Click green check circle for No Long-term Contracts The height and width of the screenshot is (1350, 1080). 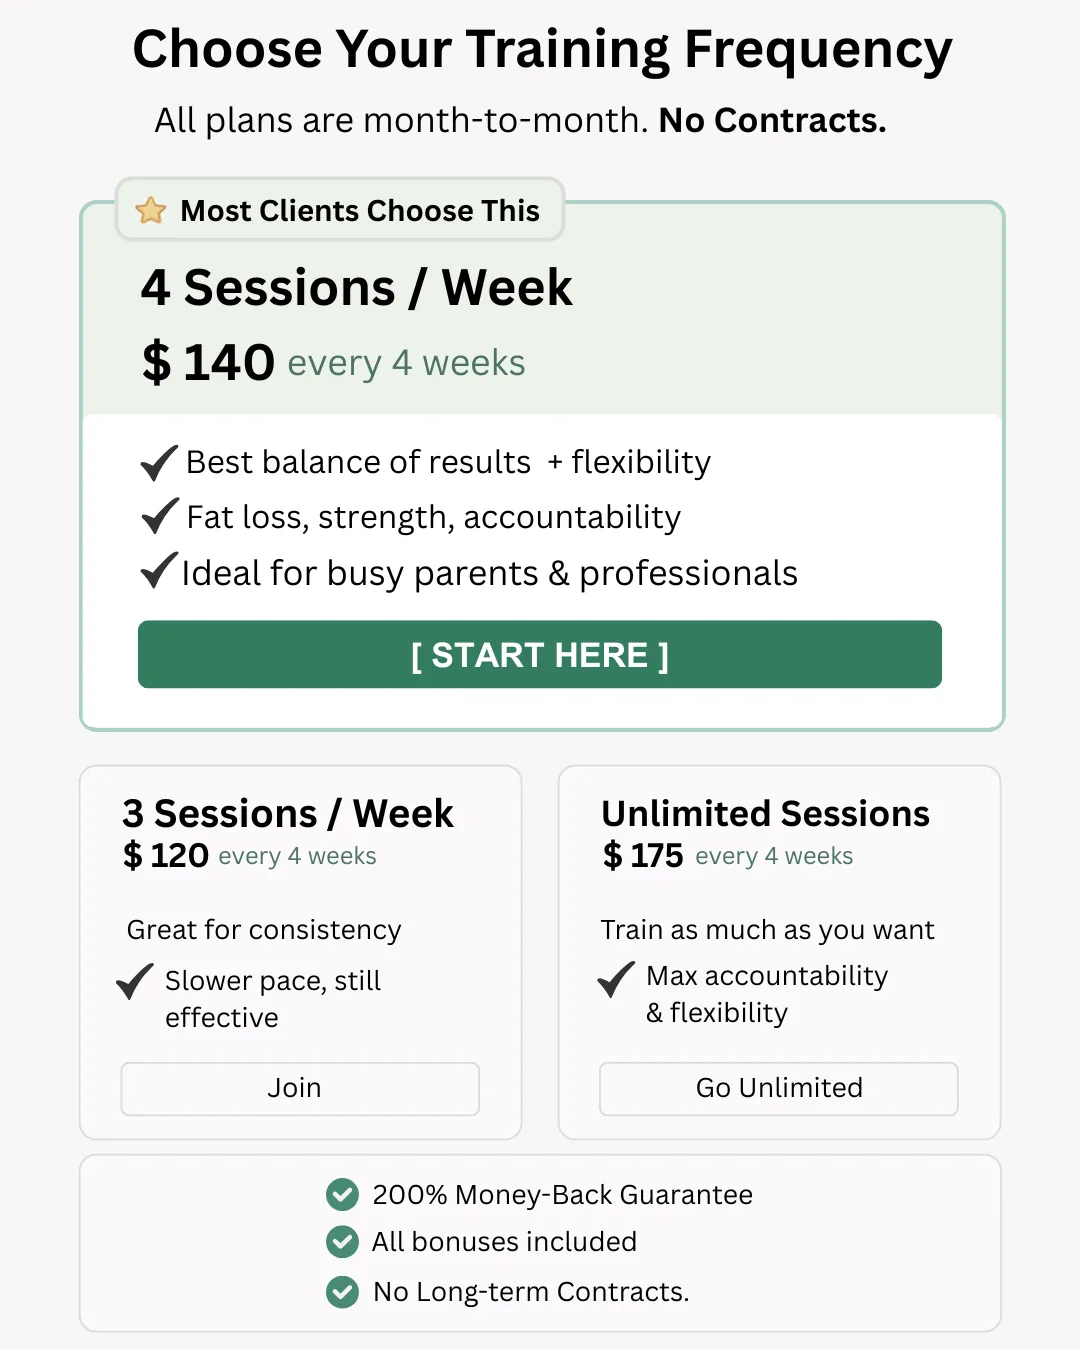(x=342, y=1292)
